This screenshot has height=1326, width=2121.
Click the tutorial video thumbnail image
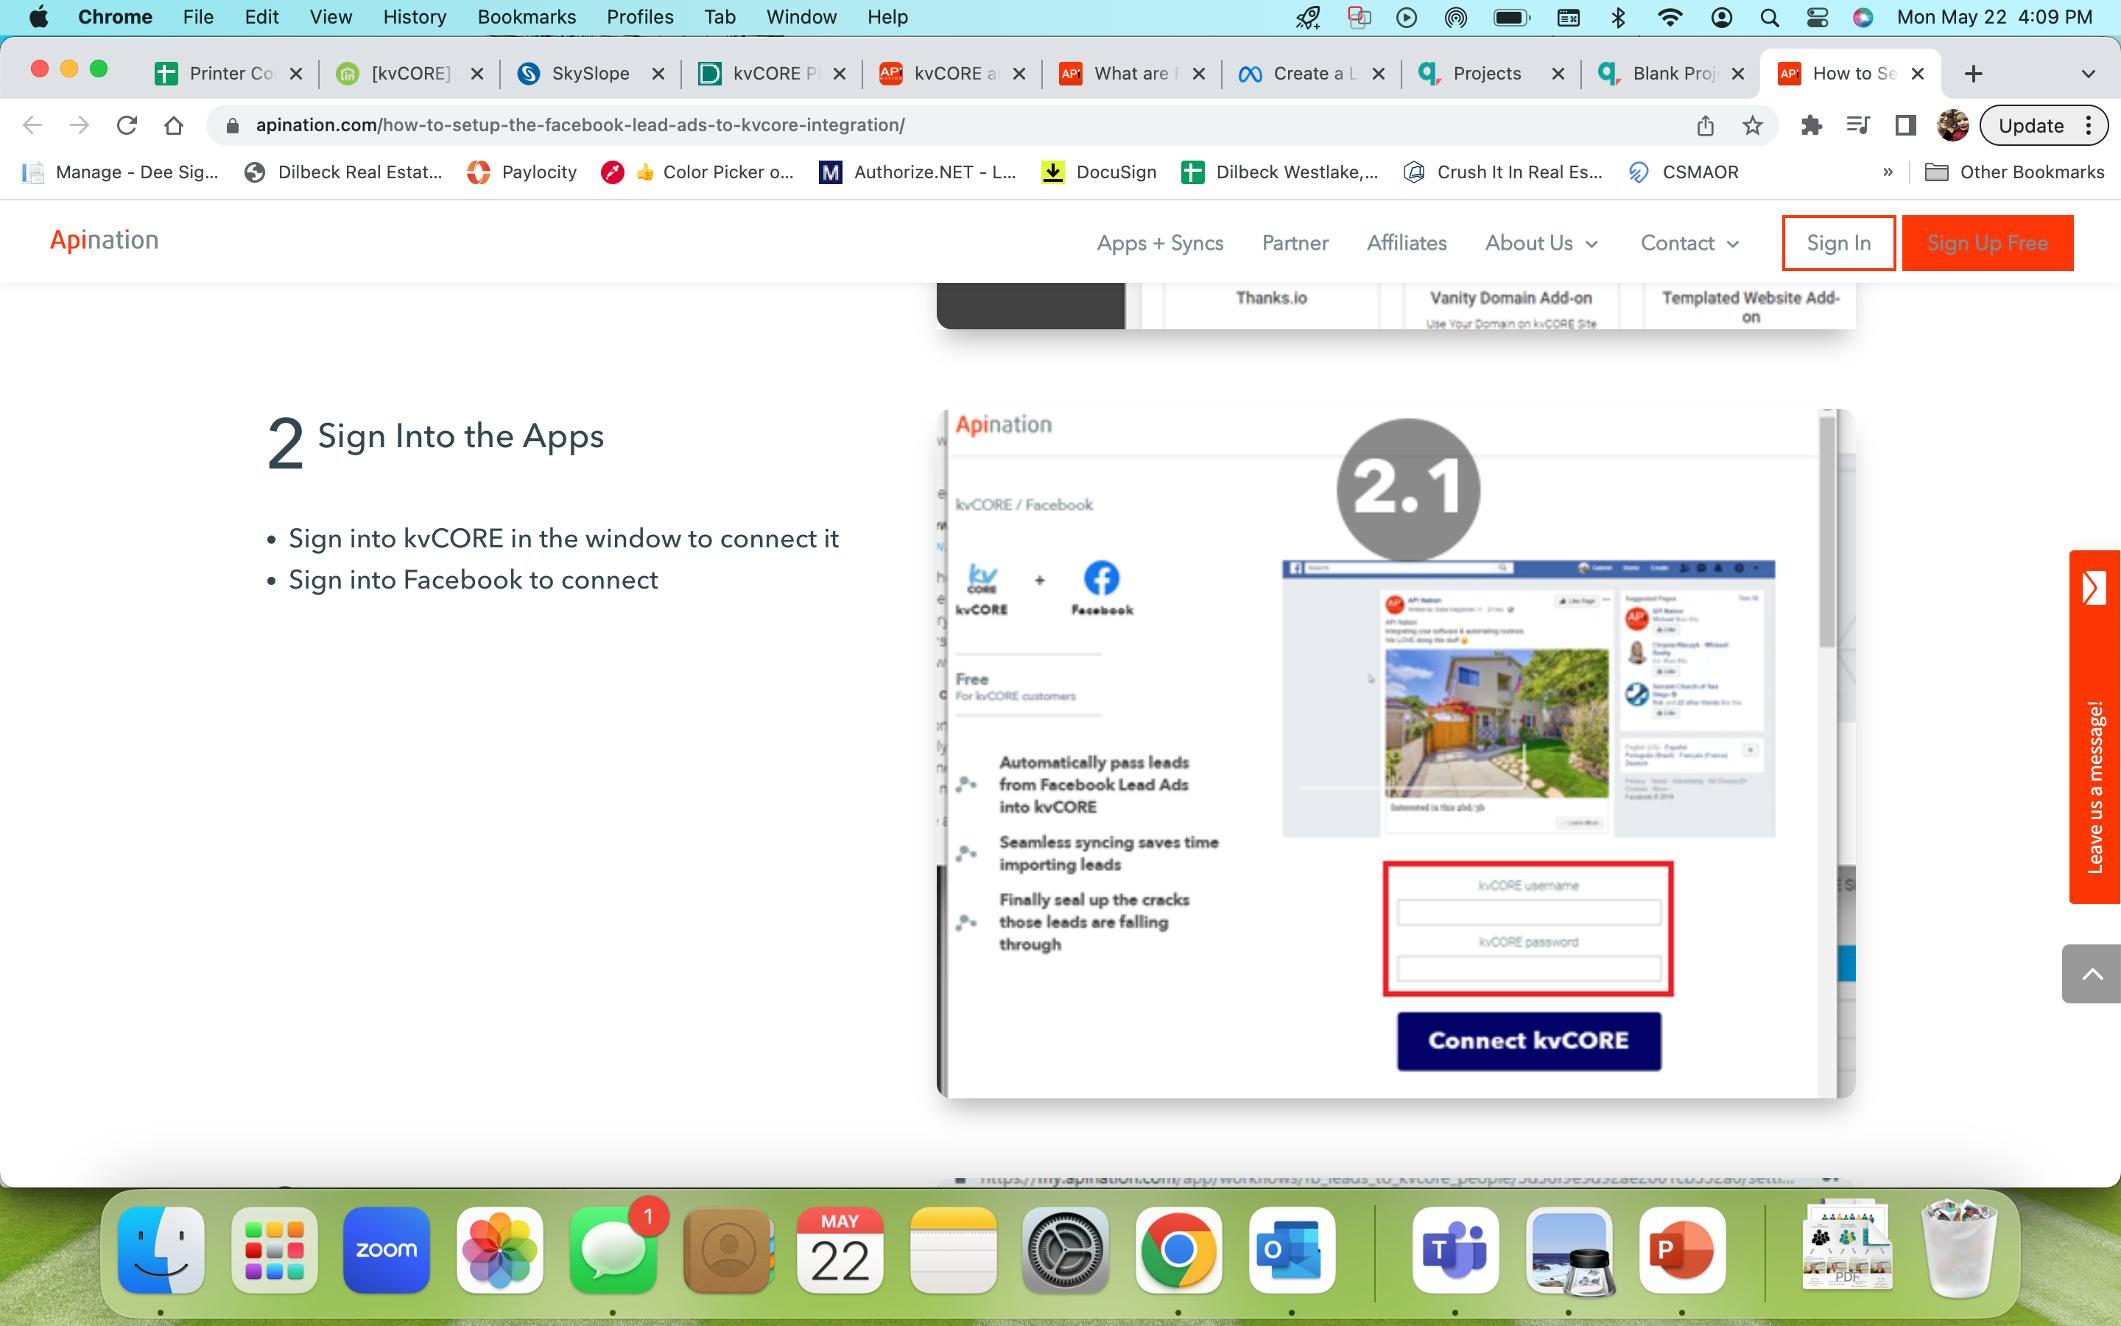click(1395, 753)
